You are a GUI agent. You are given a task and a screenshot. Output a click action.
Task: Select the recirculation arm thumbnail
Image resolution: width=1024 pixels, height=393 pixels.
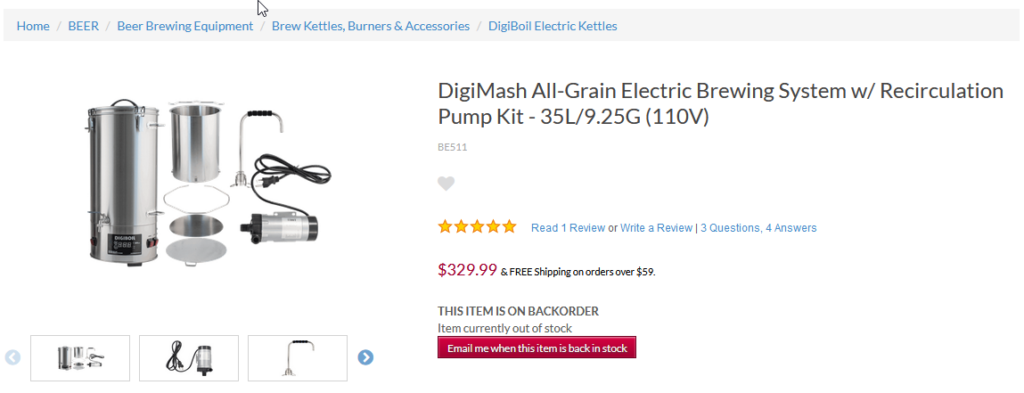coord(297,358)
